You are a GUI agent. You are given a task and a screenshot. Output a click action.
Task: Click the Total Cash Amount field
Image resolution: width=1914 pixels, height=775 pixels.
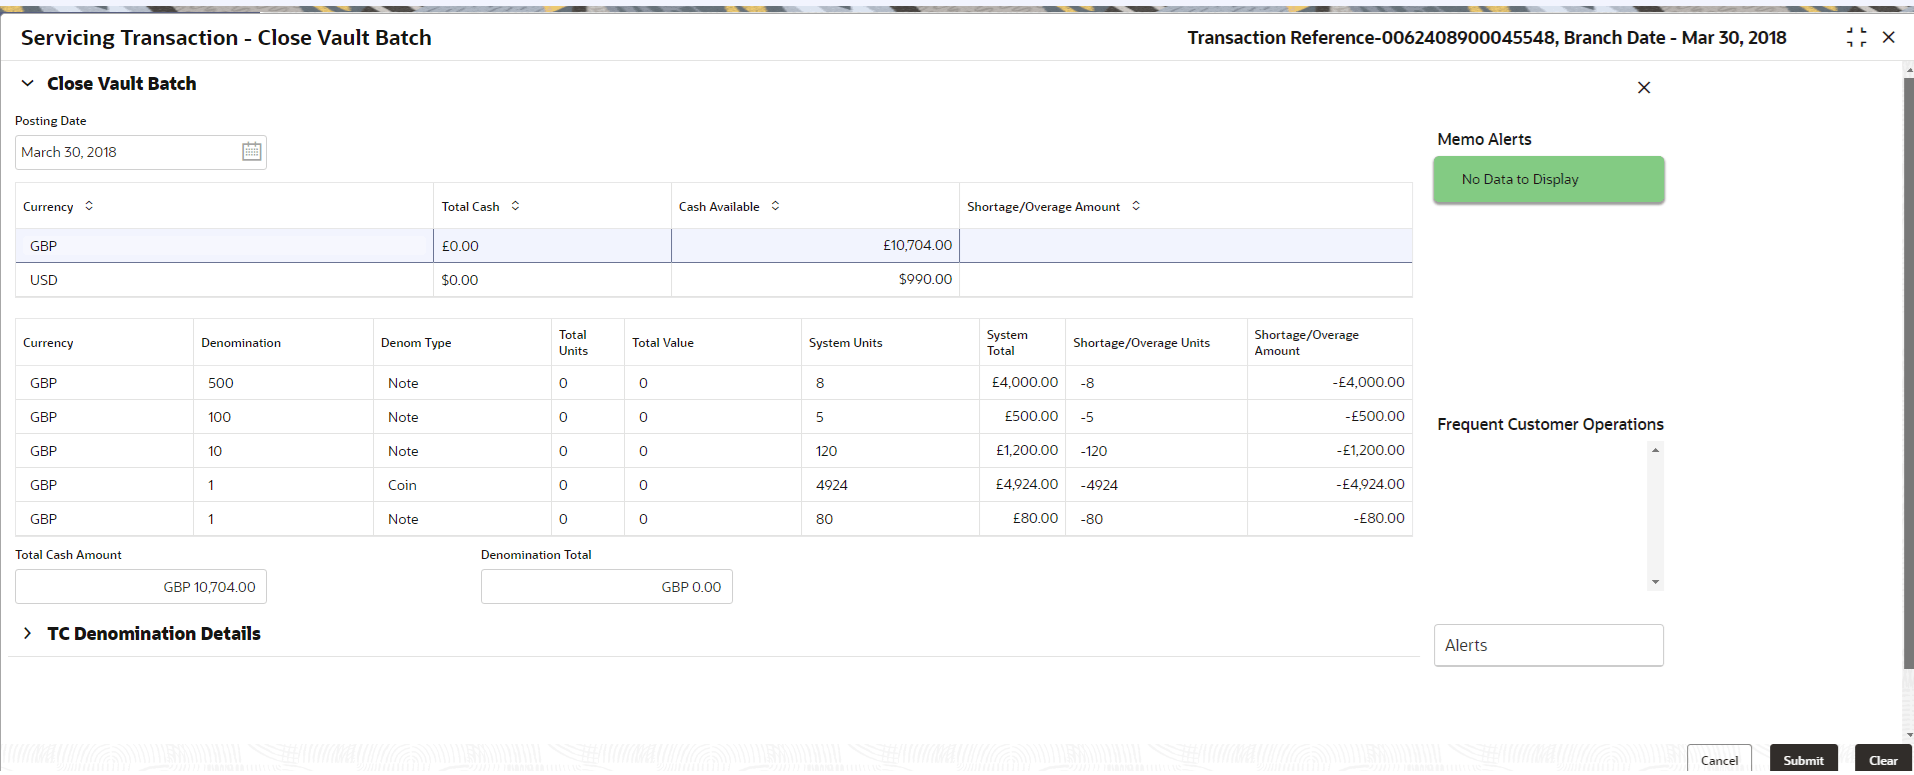point(140,587)
